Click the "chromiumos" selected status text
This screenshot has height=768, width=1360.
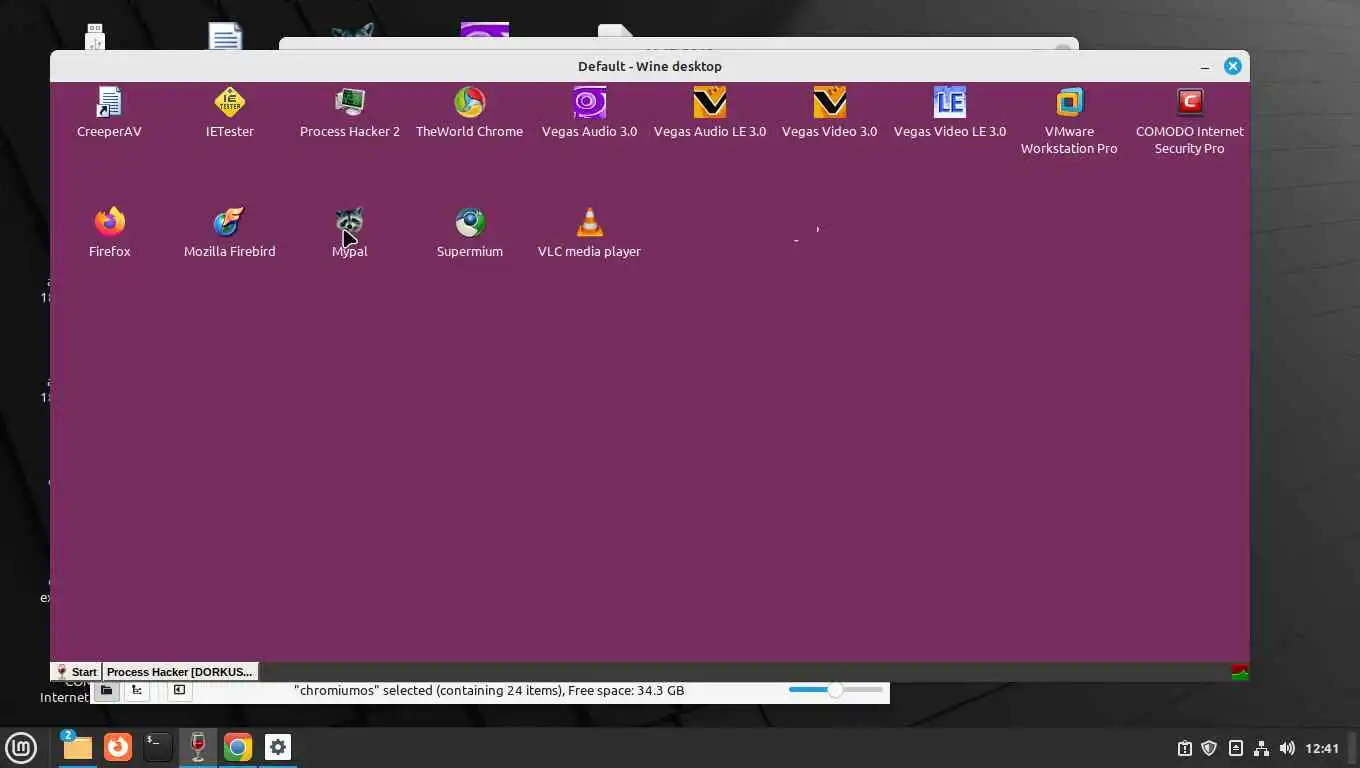coord(489,690)
